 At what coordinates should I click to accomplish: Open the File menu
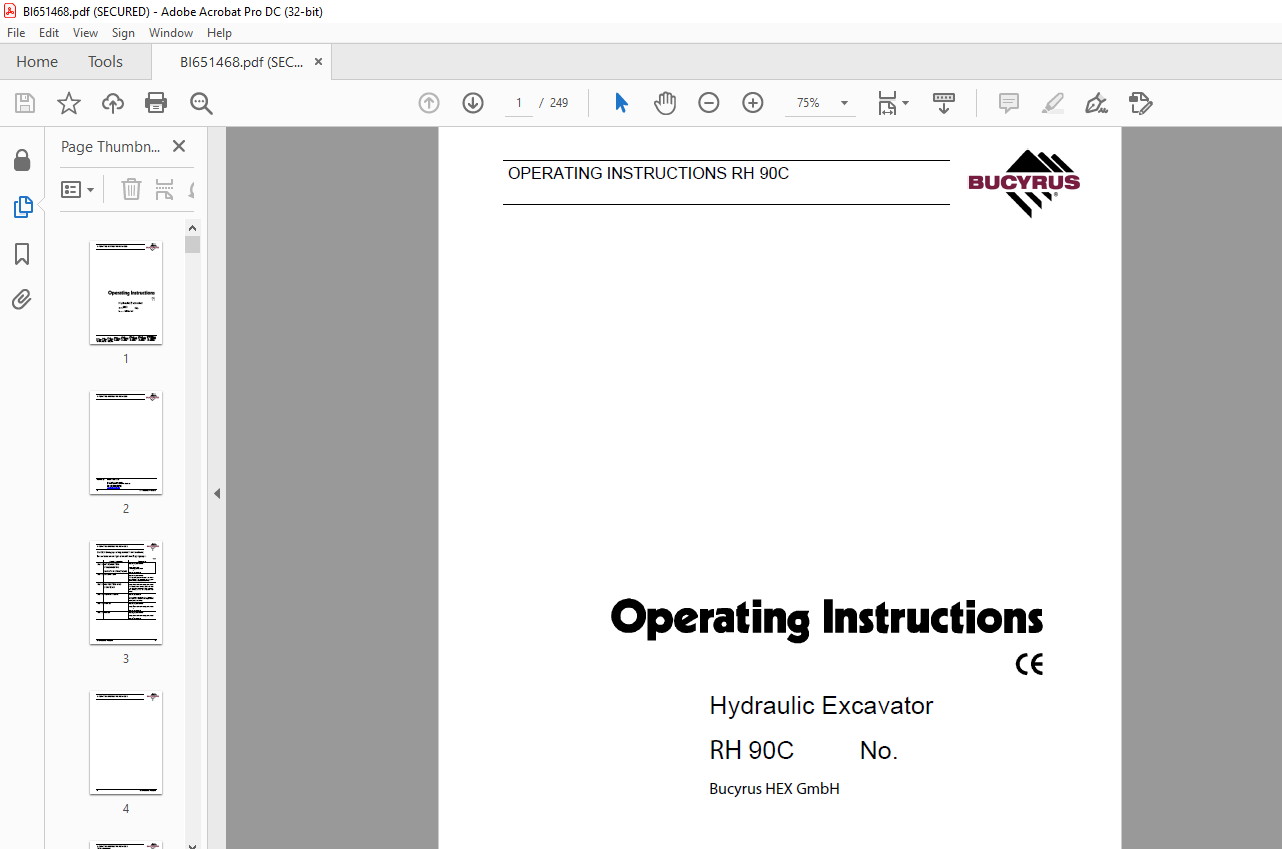coord(16,33)
